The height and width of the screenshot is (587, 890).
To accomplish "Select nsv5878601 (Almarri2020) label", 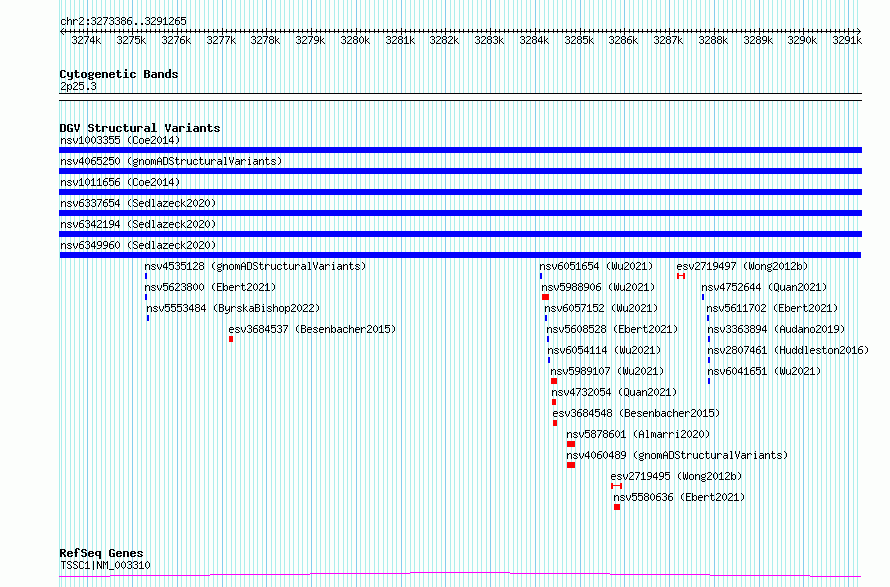I will coord(638,434).
